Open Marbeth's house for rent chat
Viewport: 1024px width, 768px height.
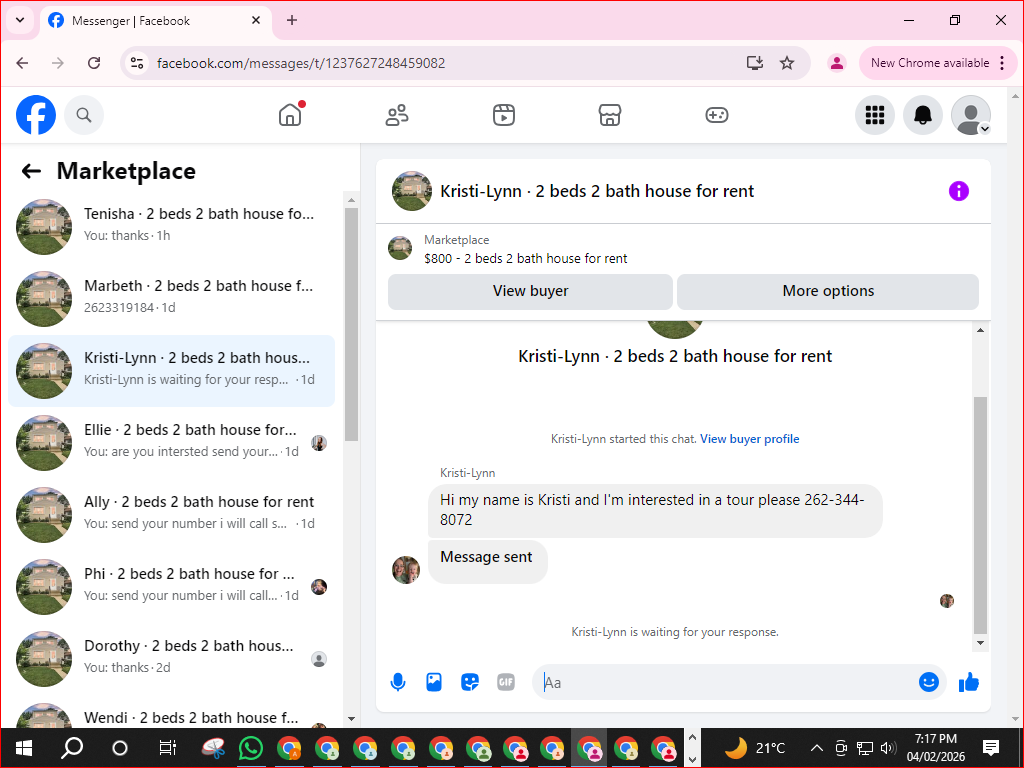tap(171, 298)
